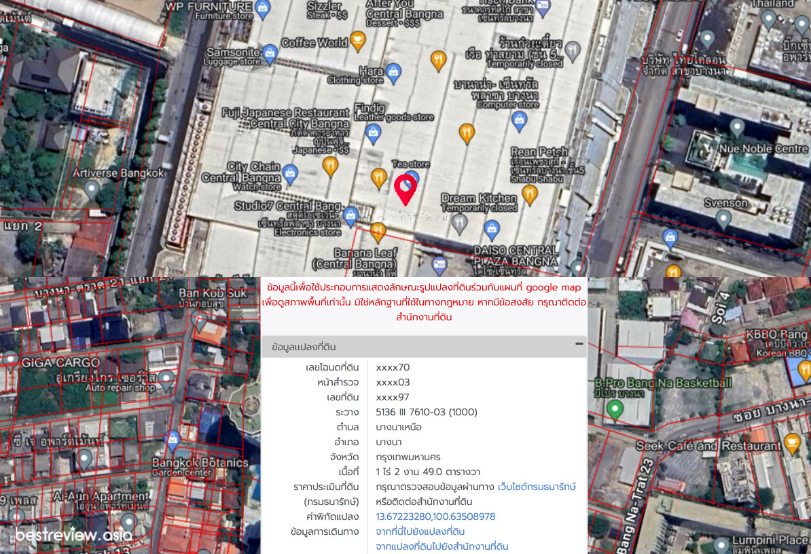The image size is (811, 554).
Task: Click the Fuji Japanese Restaurant pin
Action: tap(331, 166)
